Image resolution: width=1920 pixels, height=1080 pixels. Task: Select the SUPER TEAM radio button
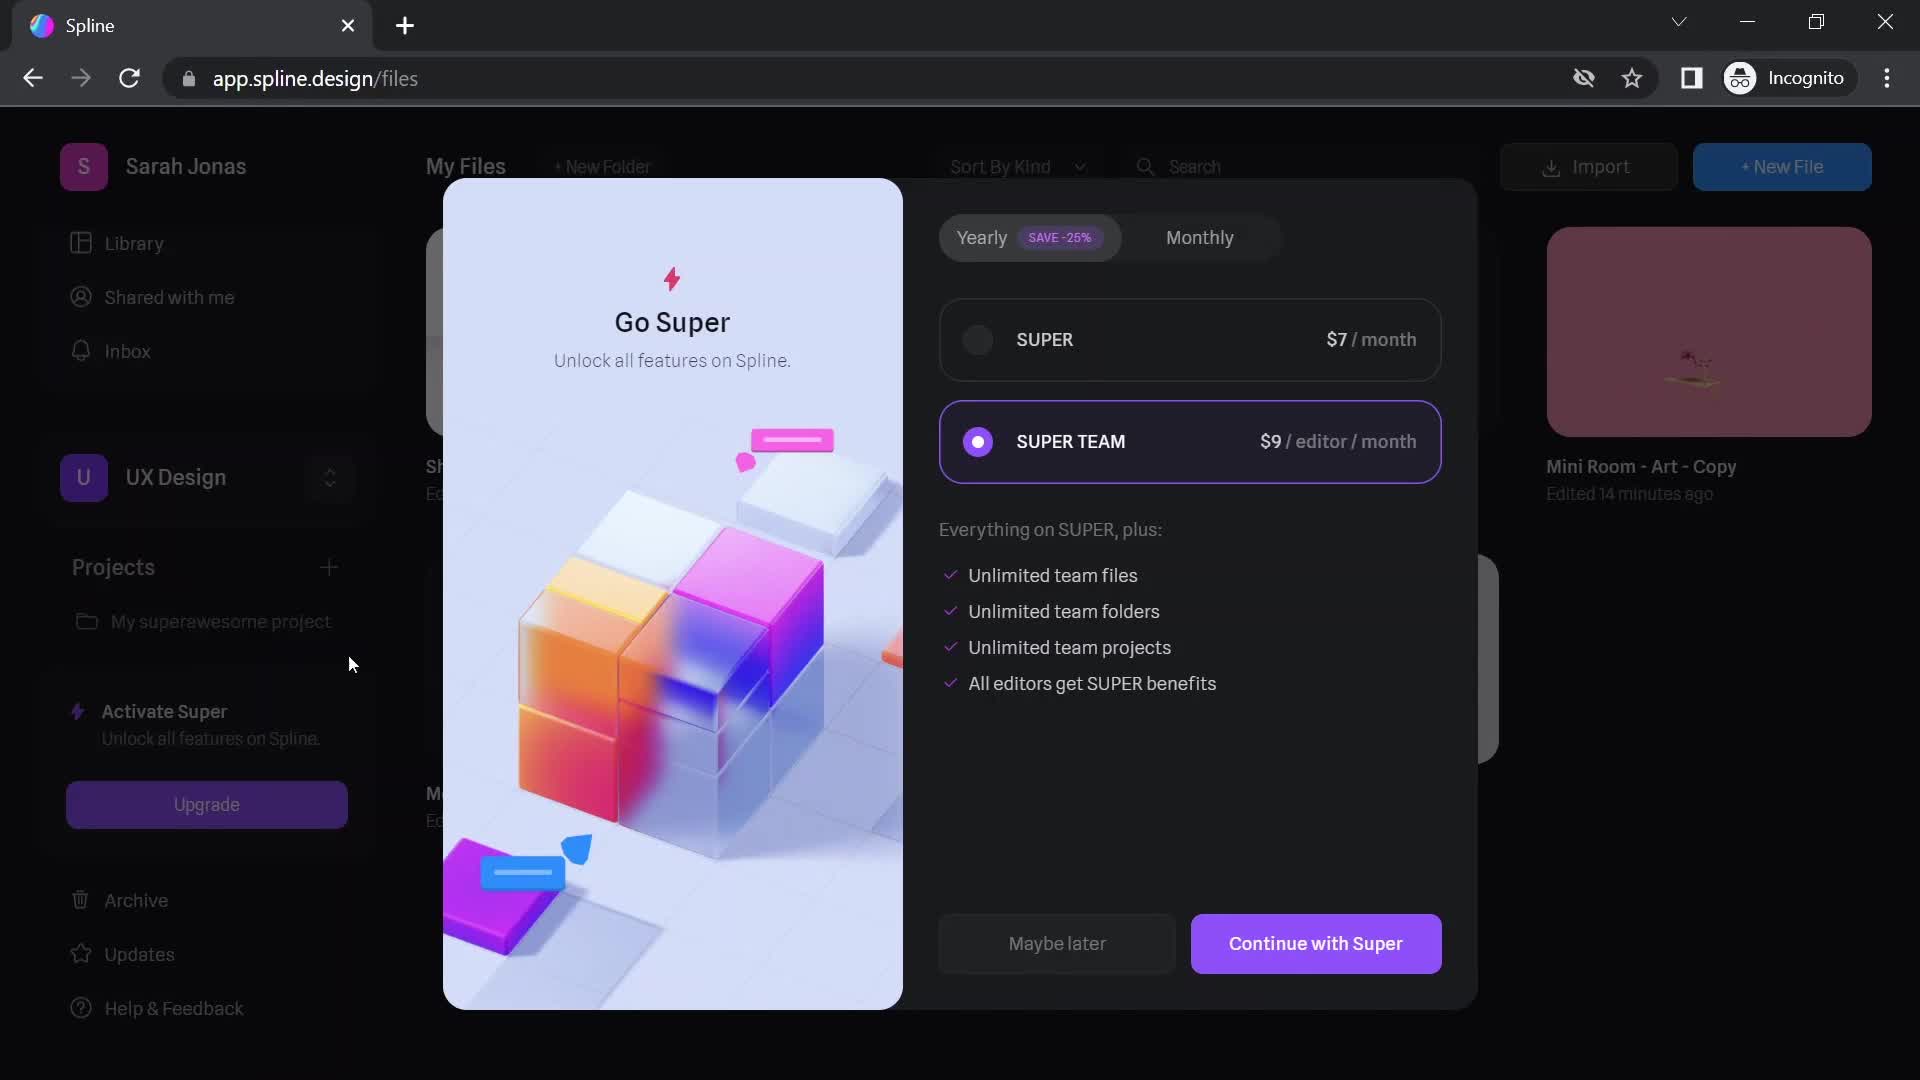point(978,442)
